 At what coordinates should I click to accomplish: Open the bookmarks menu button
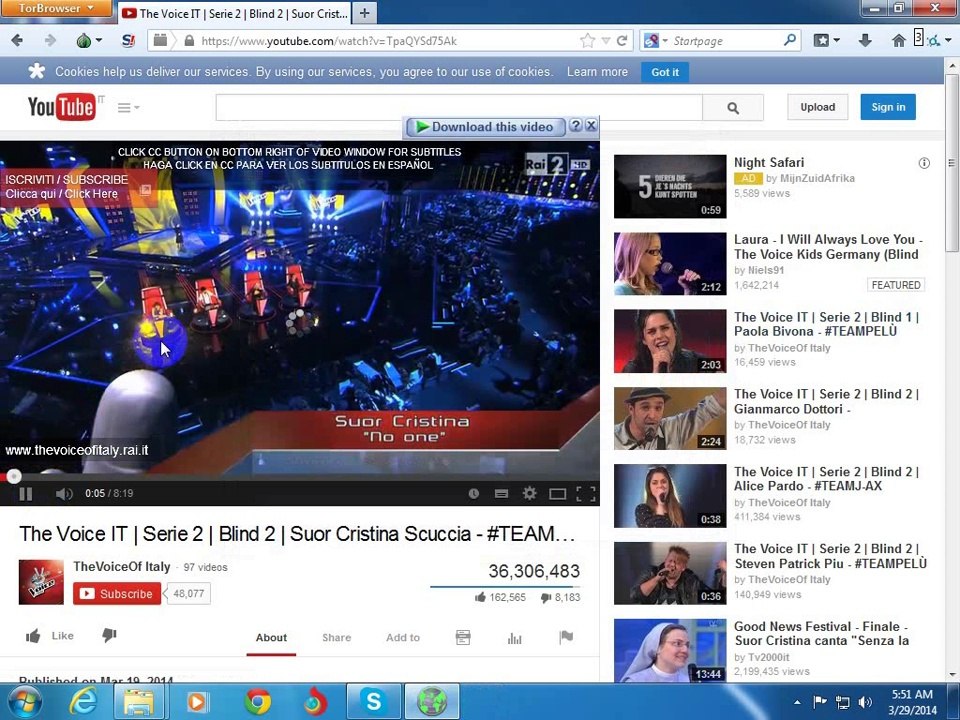tap(826, 41)
